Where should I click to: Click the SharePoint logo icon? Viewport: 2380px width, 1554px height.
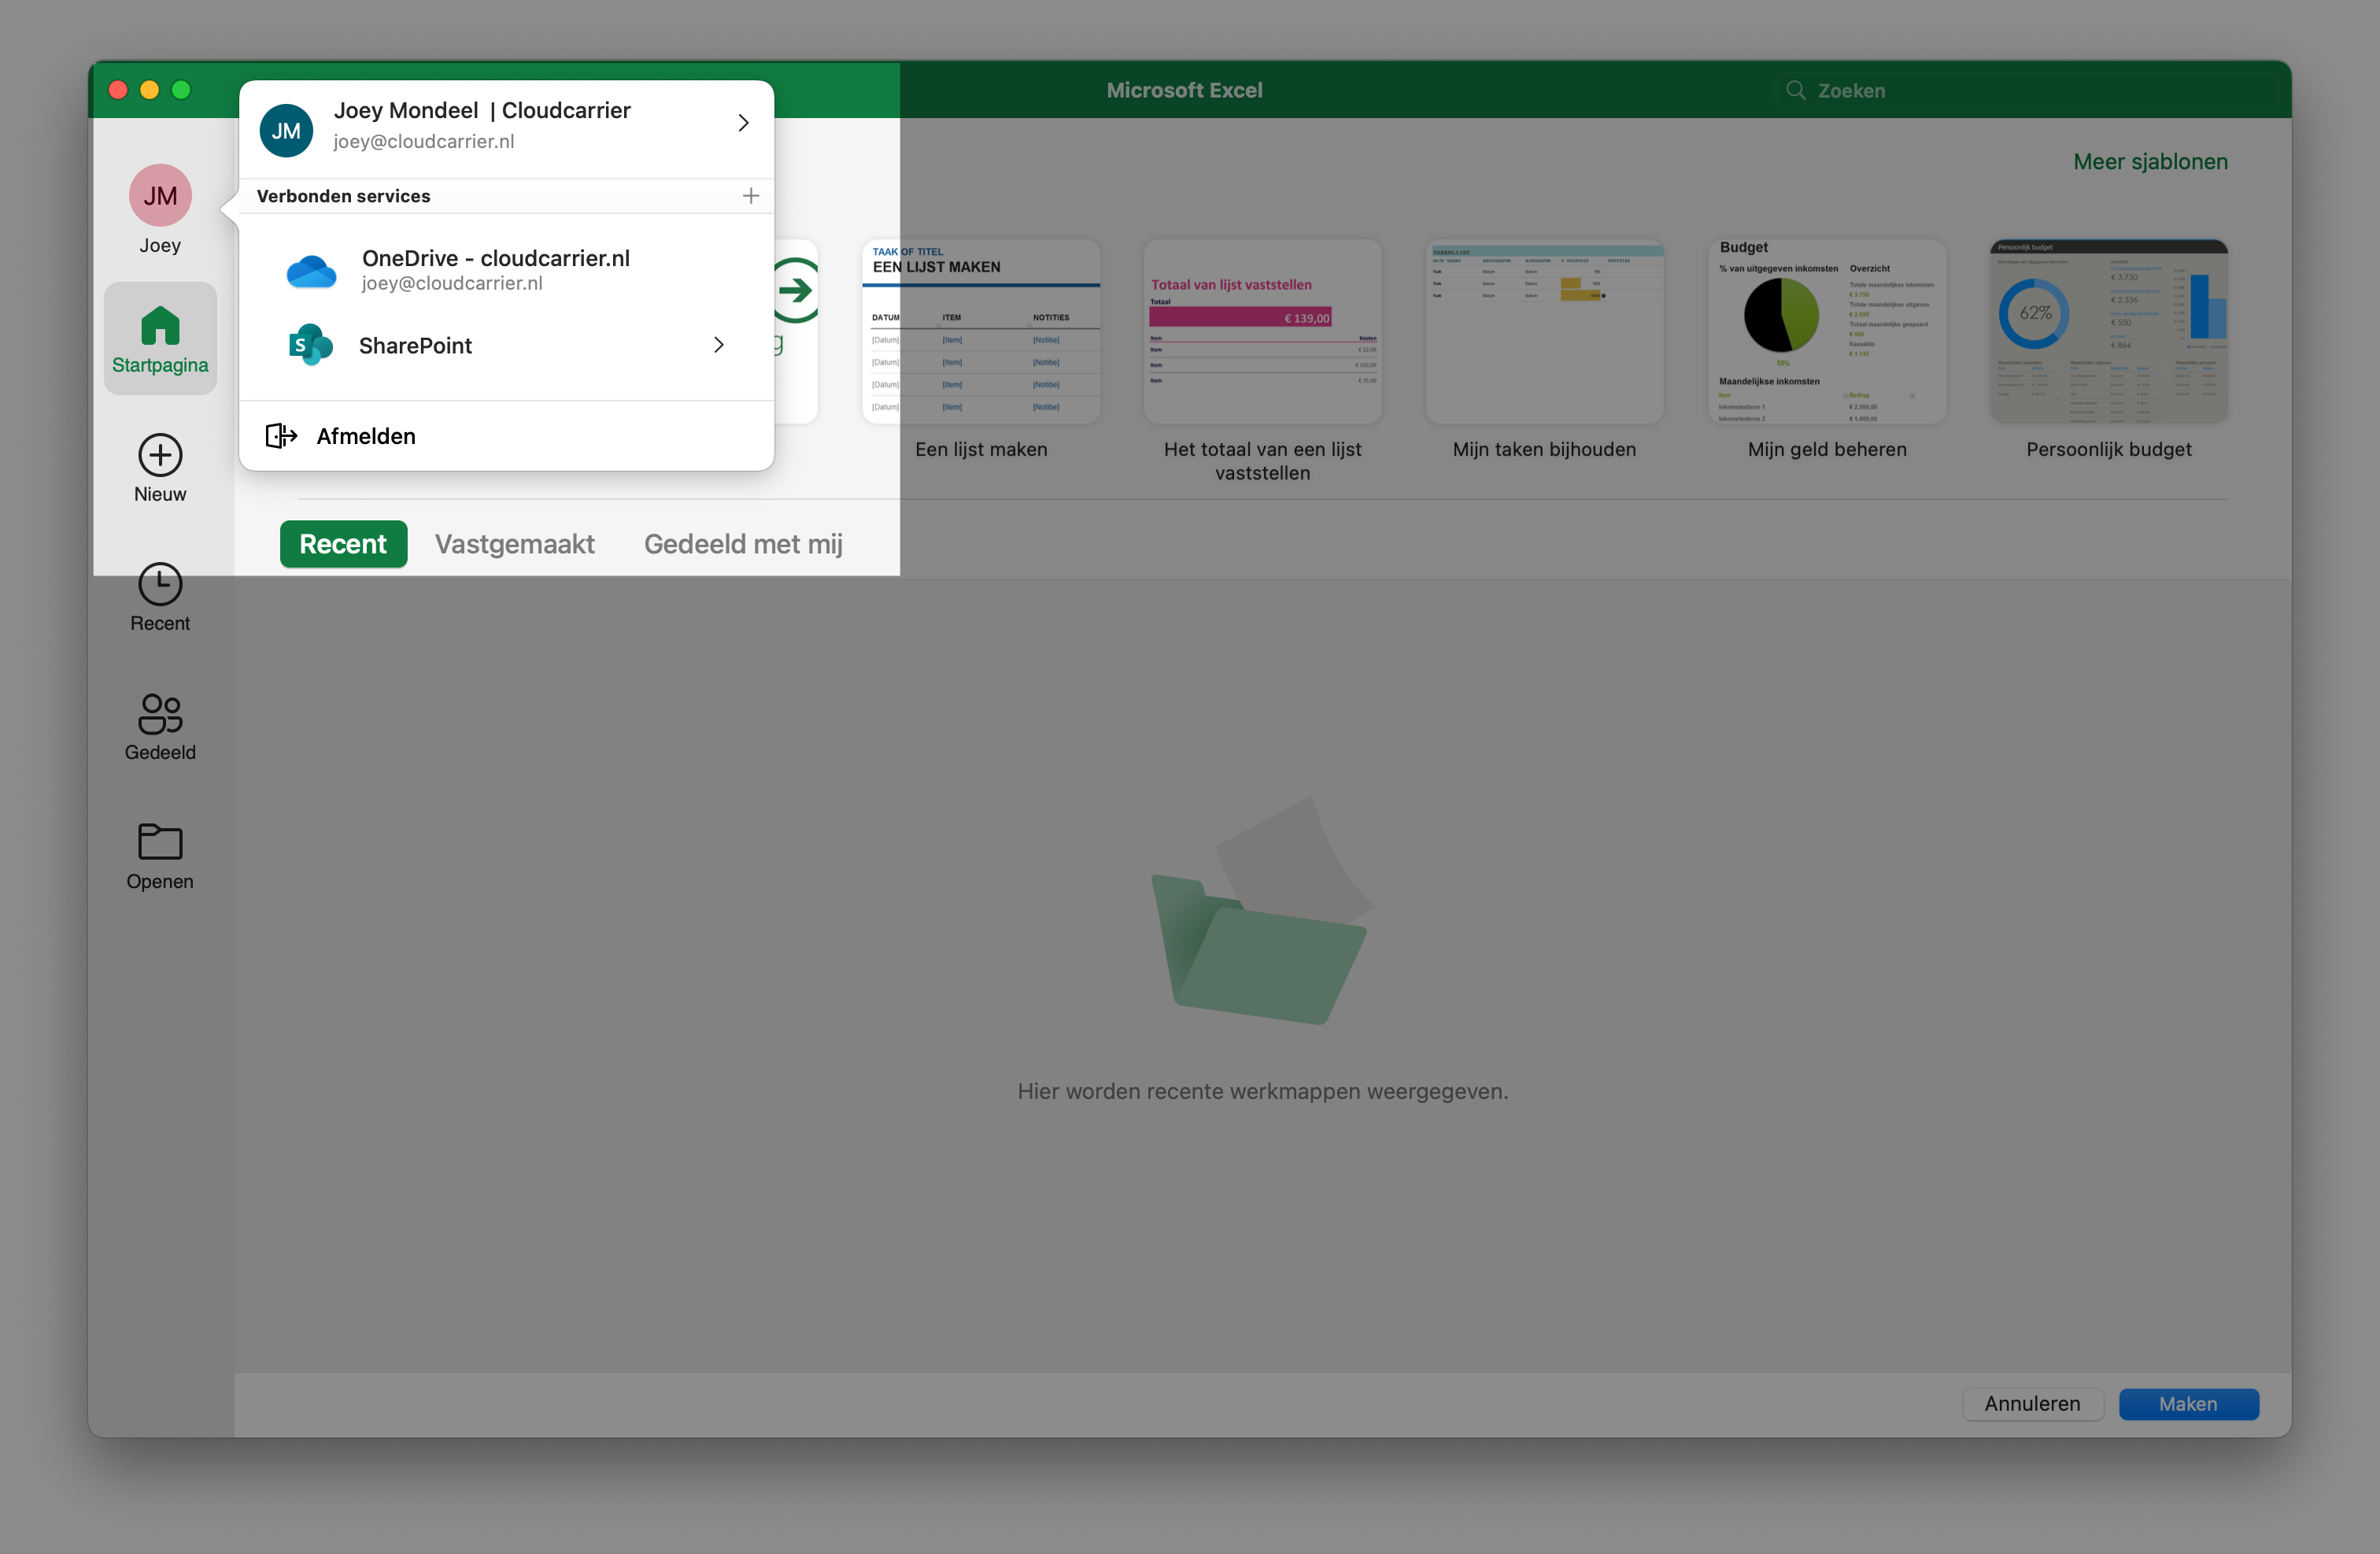311,345
